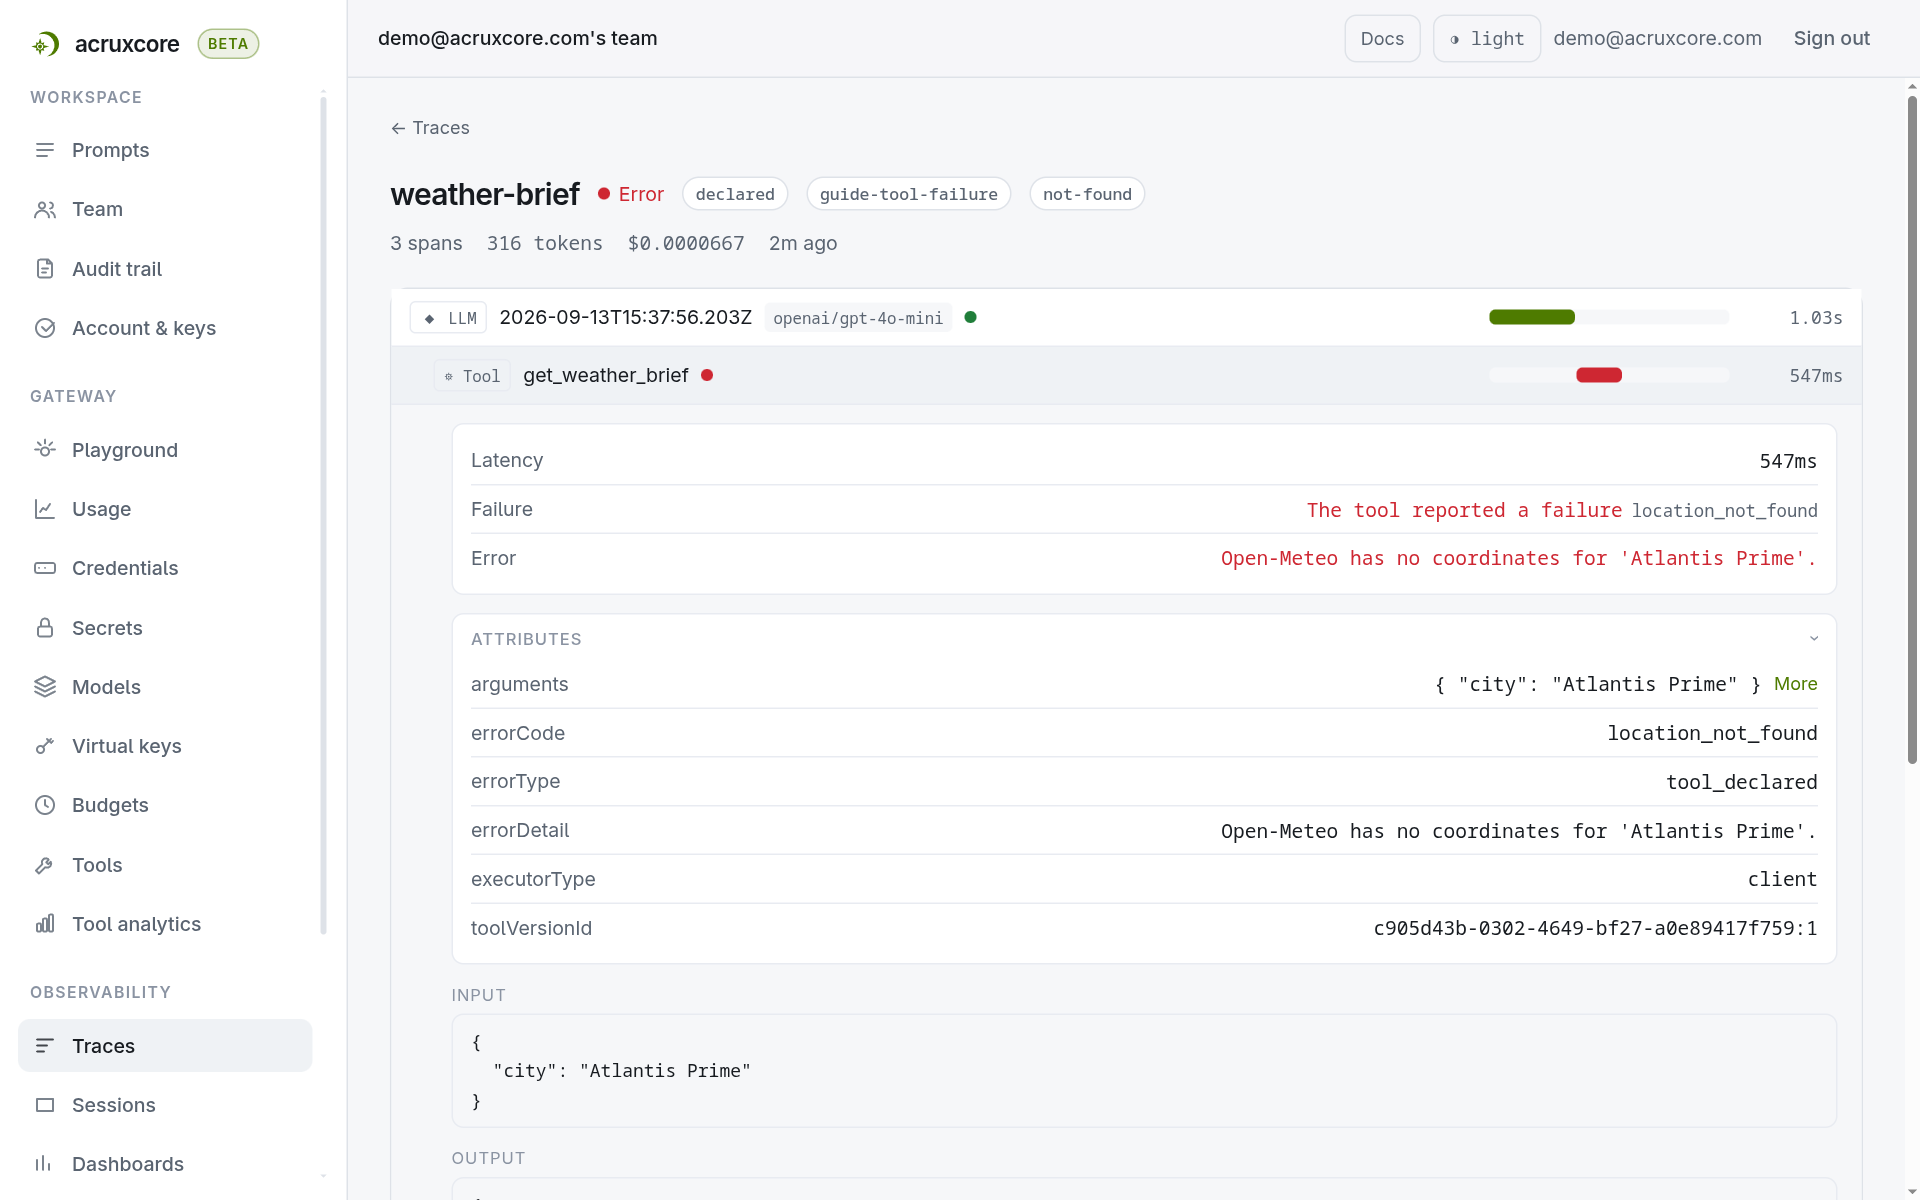Click the Tool span type badge
The width and height of the screenshot is (1920, 1200).
click(x=472, y=376)
